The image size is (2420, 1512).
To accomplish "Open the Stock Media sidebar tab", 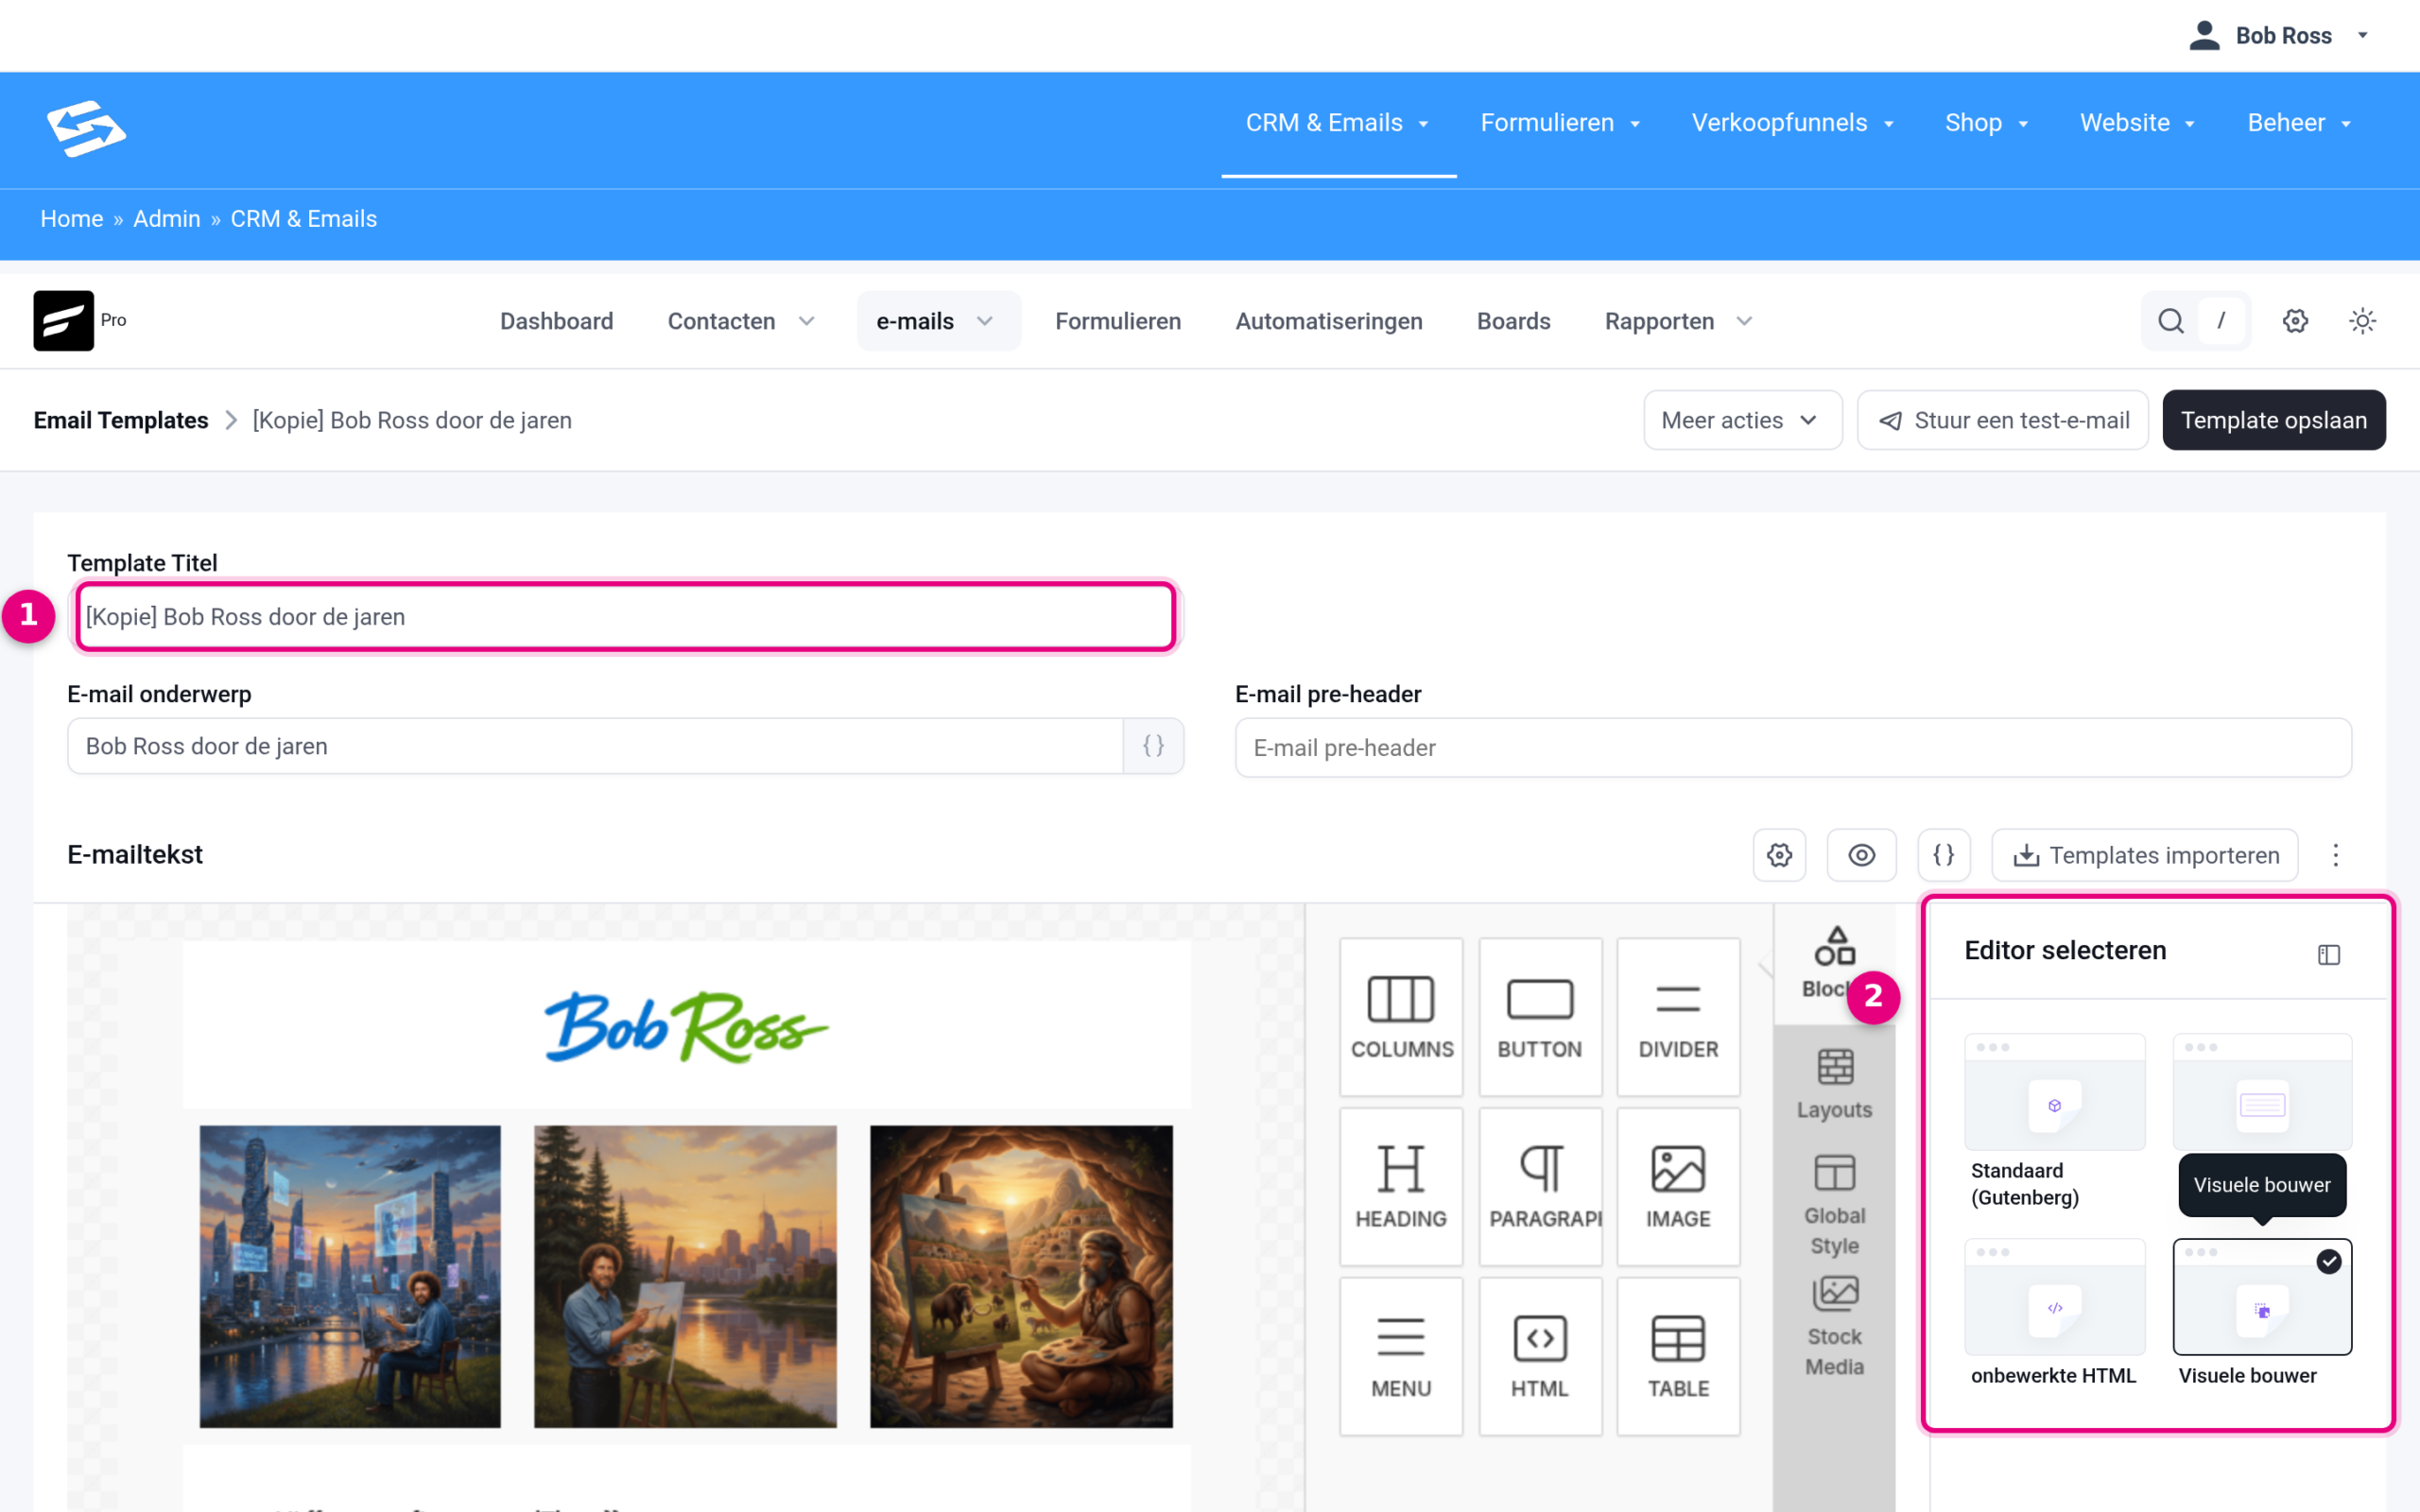I will [x=1834, y=1326].
